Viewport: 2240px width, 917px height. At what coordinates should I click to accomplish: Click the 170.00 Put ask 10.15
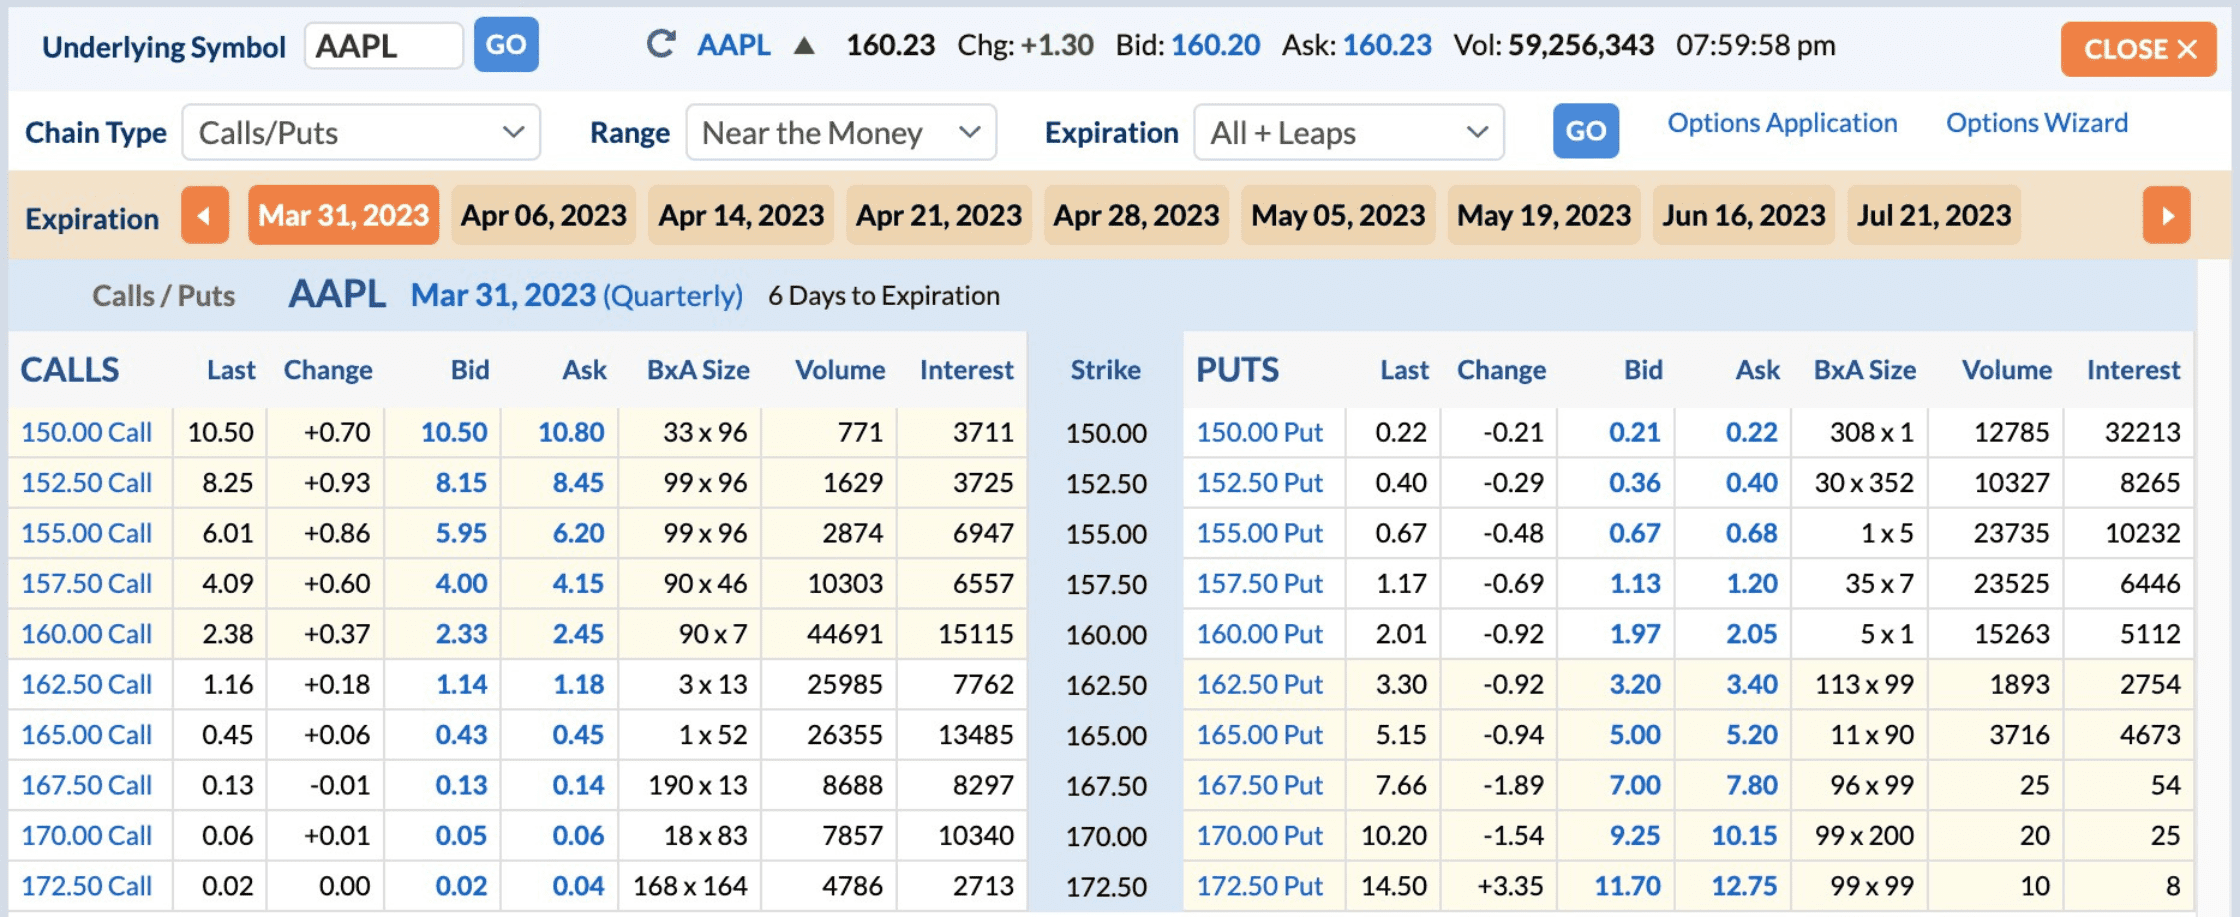pos(1744,835)
